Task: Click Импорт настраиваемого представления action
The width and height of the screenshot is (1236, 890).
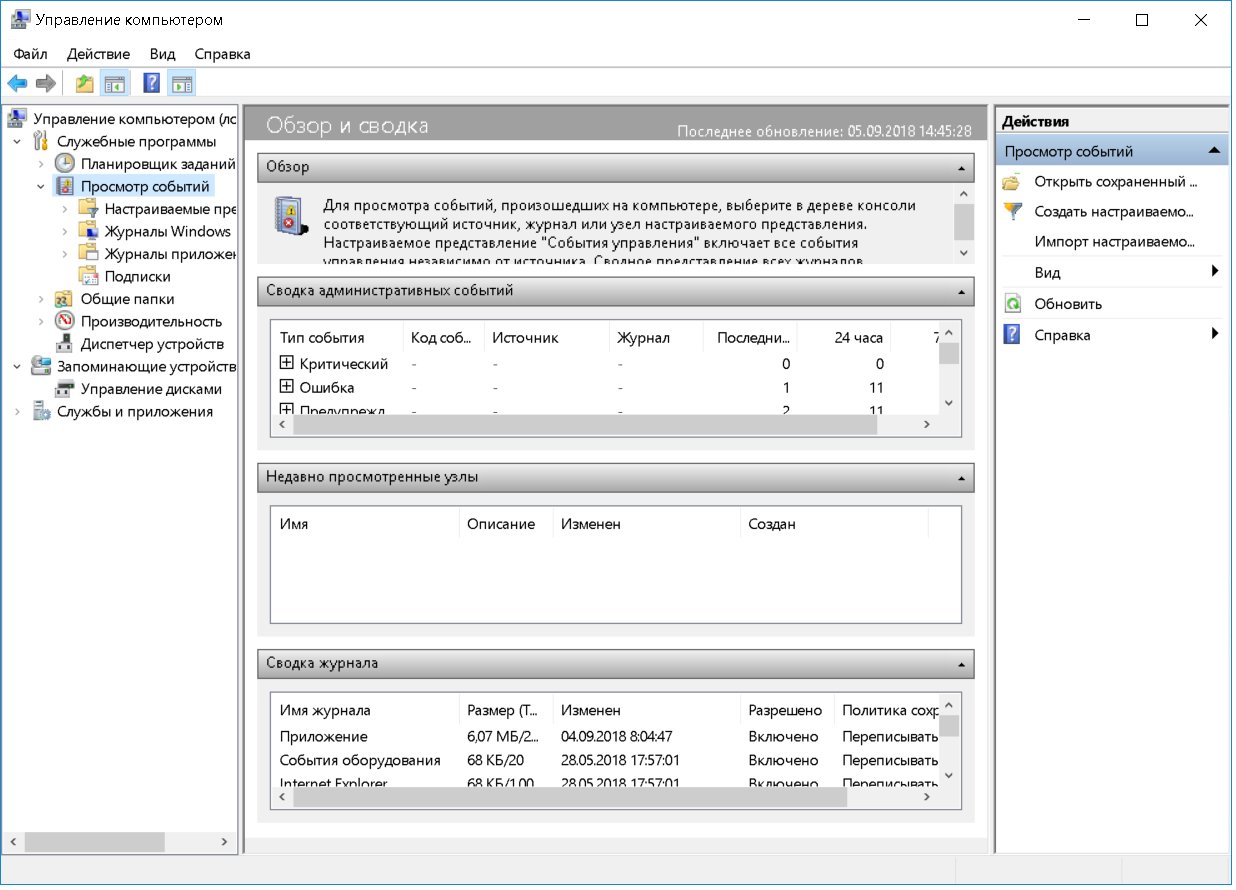Action: pos(1114,242)
